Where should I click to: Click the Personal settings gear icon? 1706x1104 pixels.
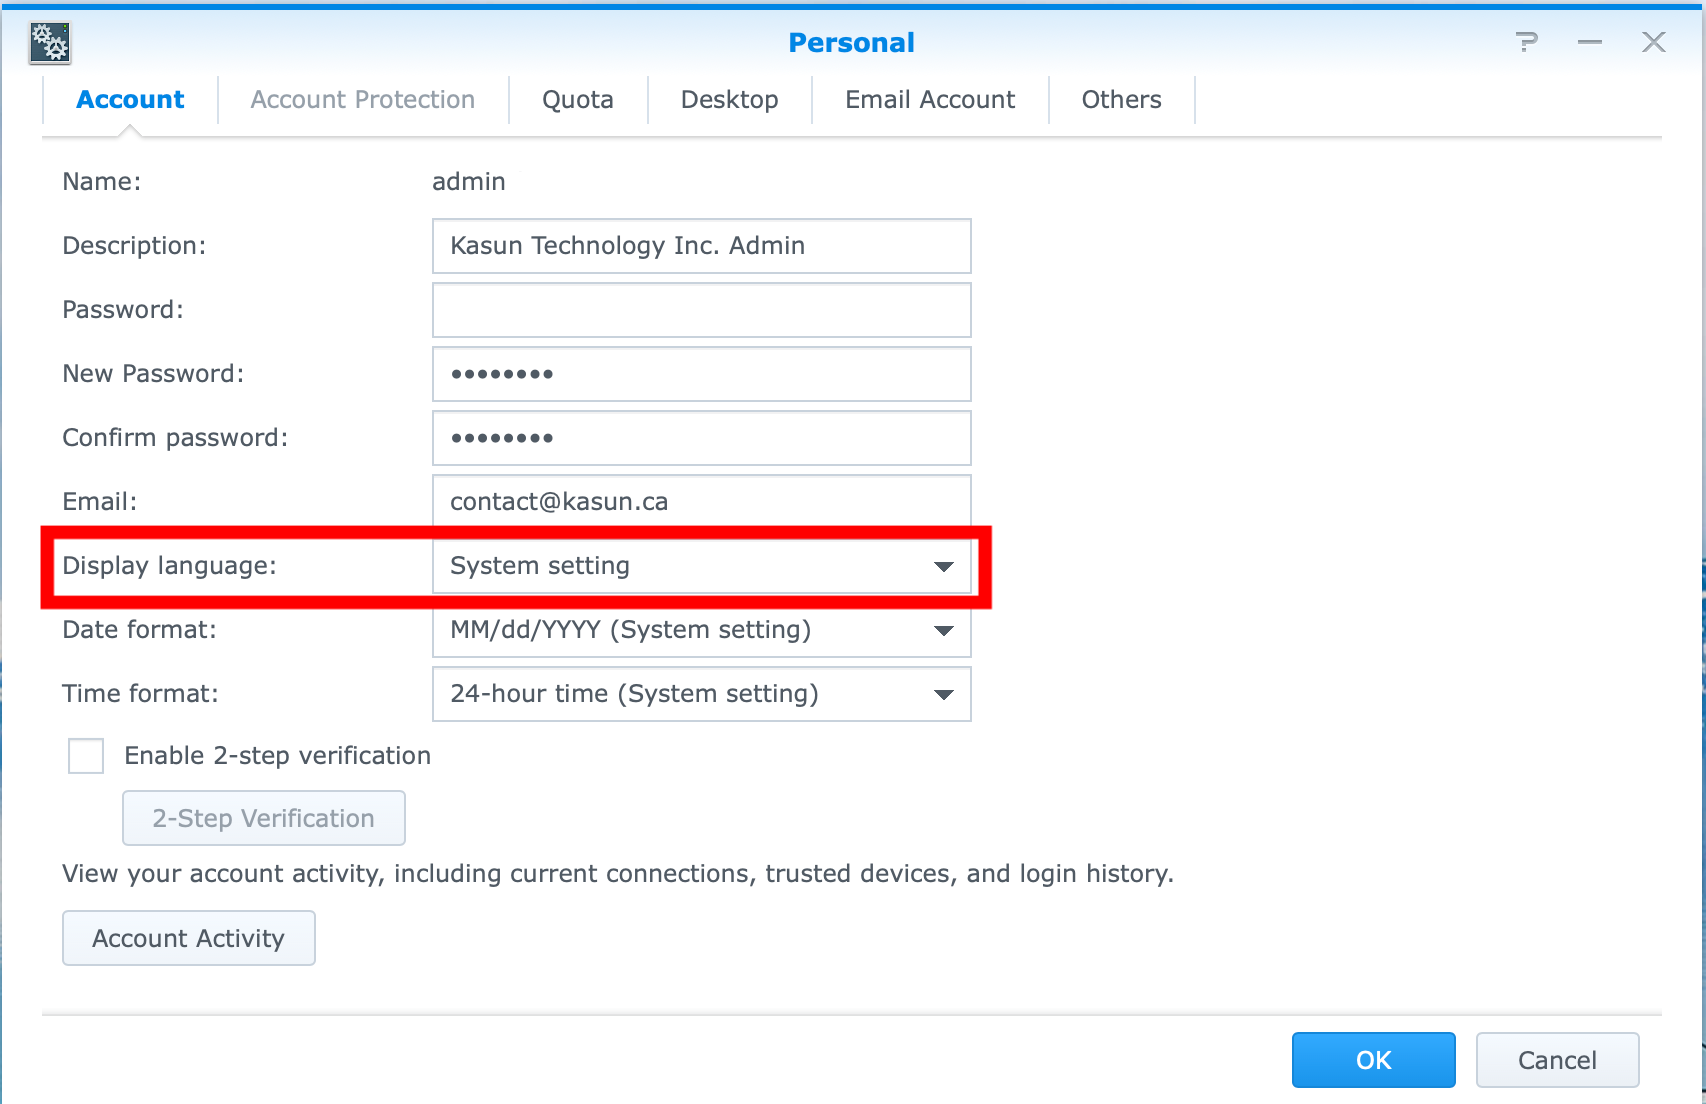click(49, 43)
